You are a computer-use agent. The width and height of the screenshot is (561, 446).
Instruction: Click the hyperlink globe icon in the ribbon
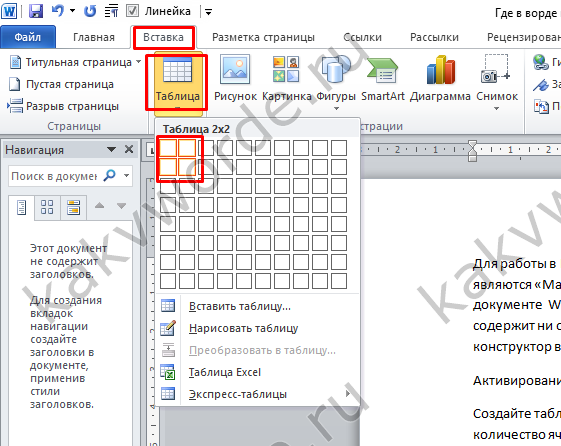[540, 62]
